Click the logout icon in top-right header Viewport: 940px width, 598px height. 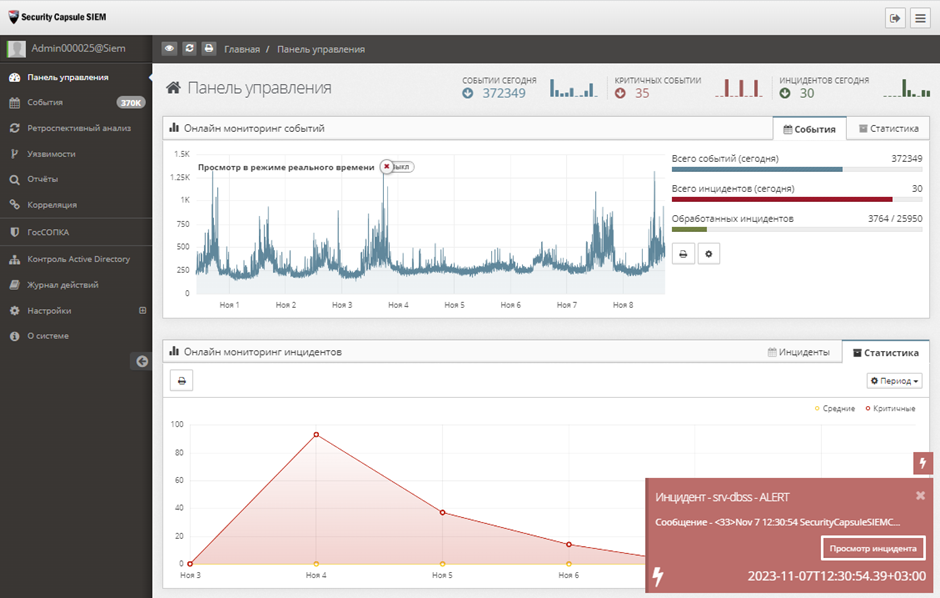point(895,18)
